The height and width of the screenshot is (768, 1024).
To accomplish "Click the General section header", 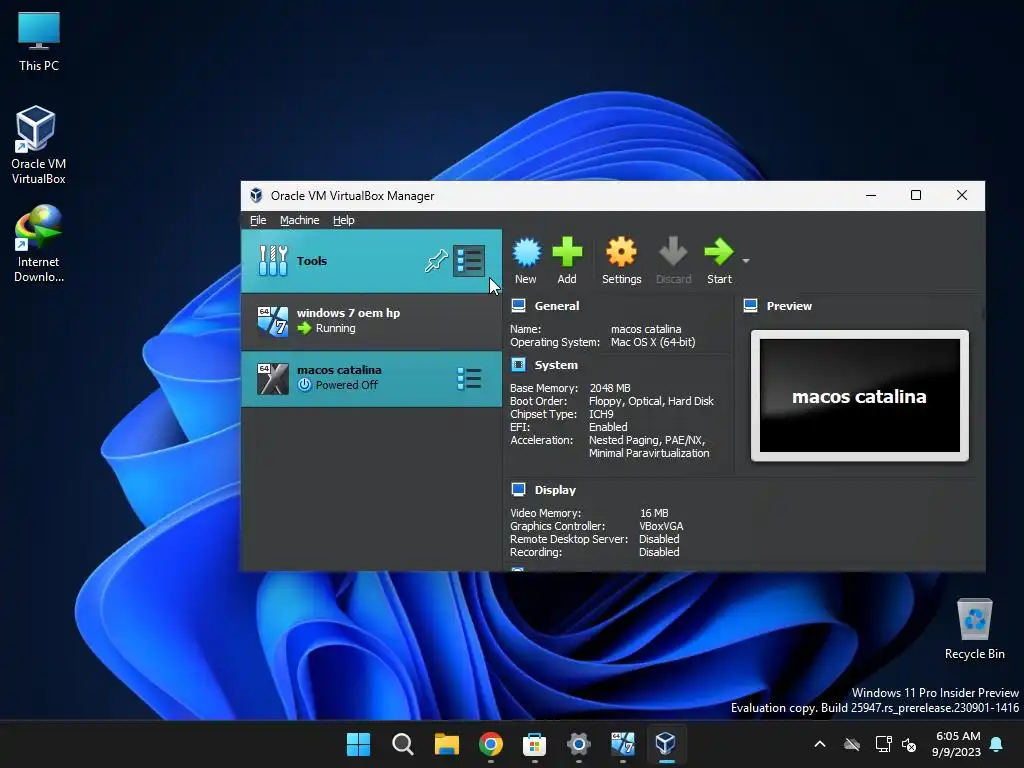I will coord(556,306).
